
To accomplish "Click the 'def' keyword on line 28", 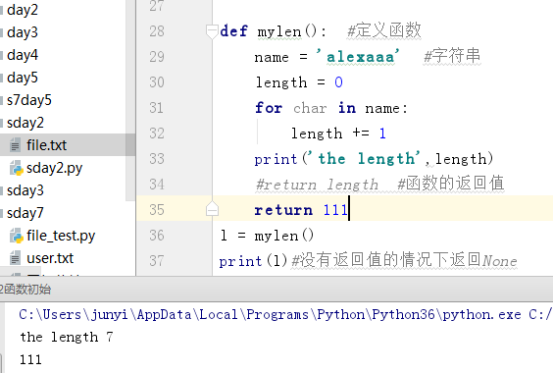I will point(234,31).
